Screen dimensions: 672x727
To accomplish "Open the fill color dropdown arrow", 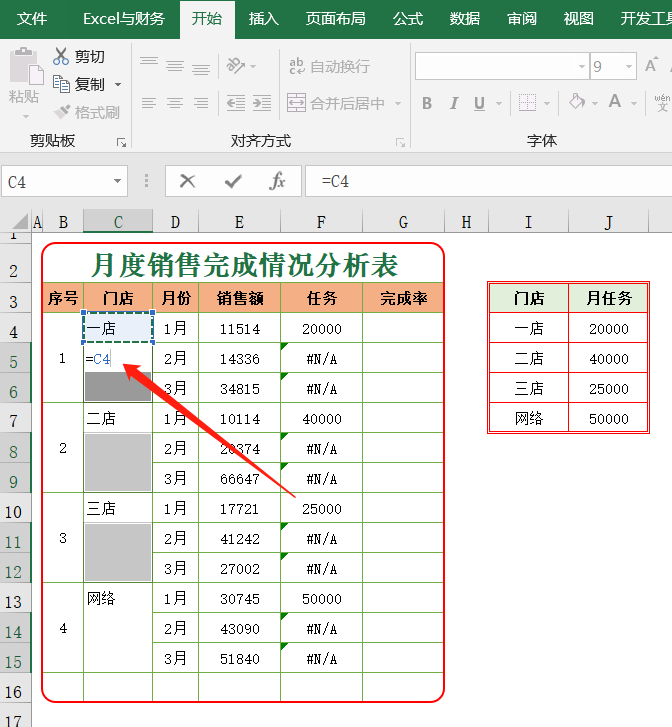I will 595,103.
